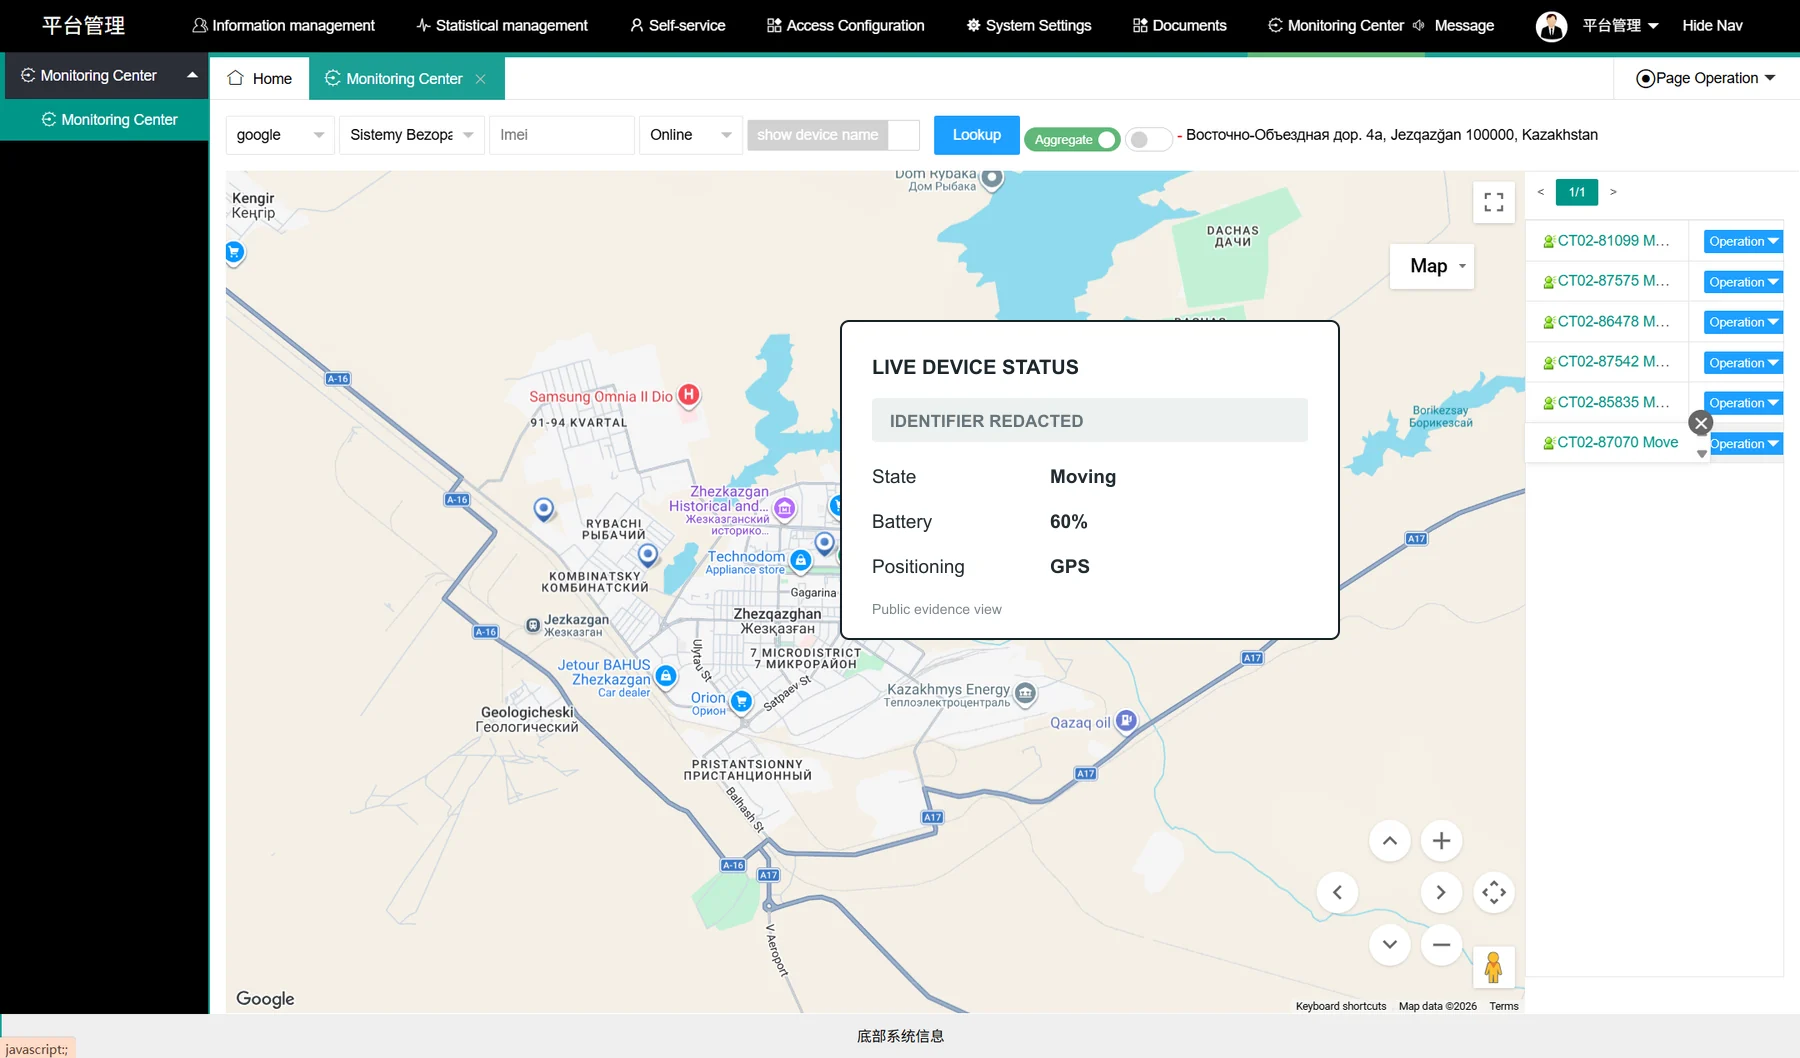Screen dimensions: 1800x1058
Task: Expand the 平台管理 user dropdown
Action: (x=1620, y=25)
